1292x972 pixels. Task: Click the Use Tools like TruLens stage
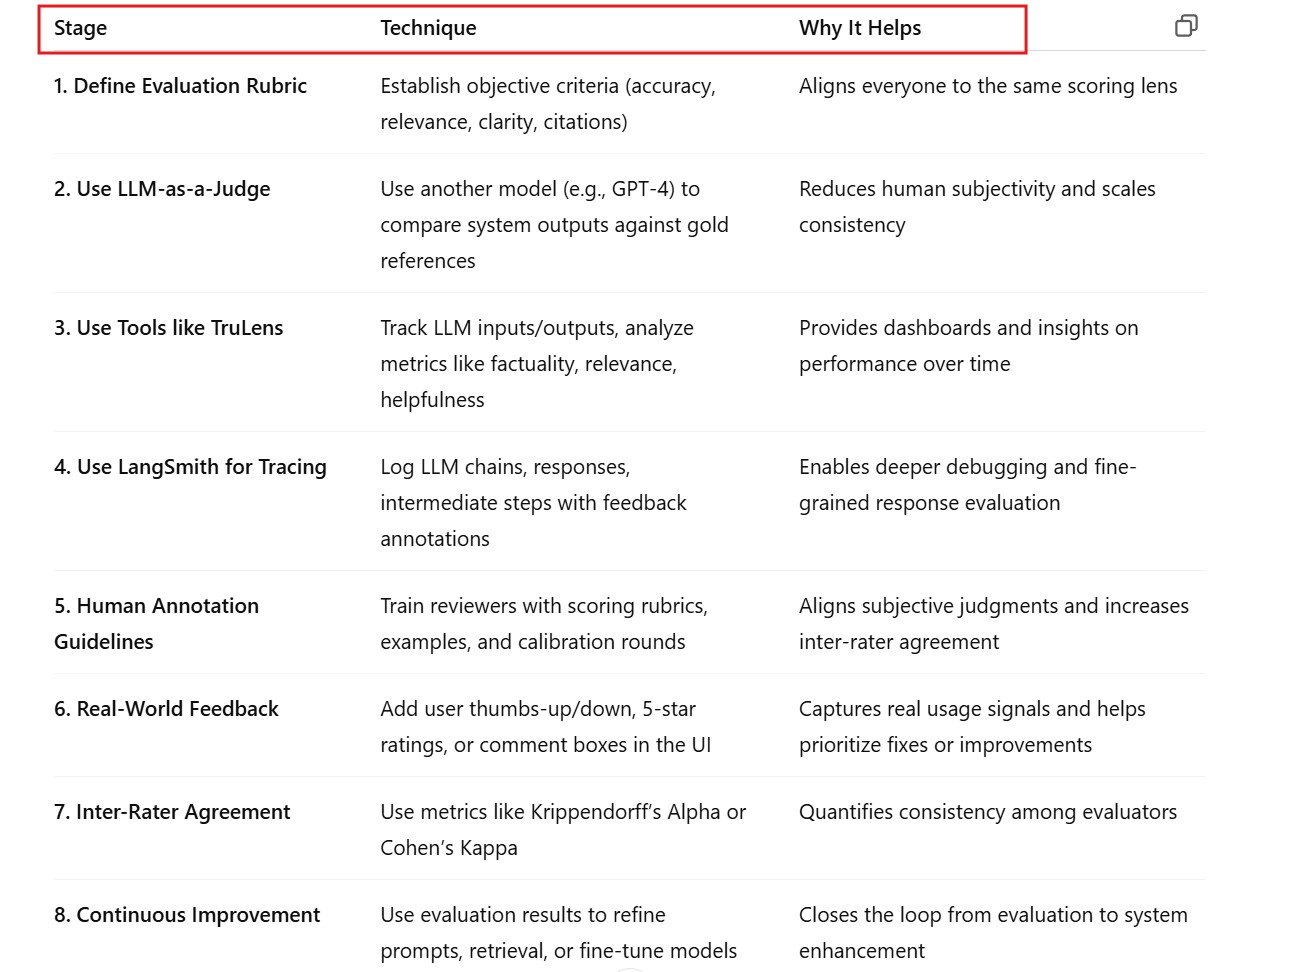169,328
